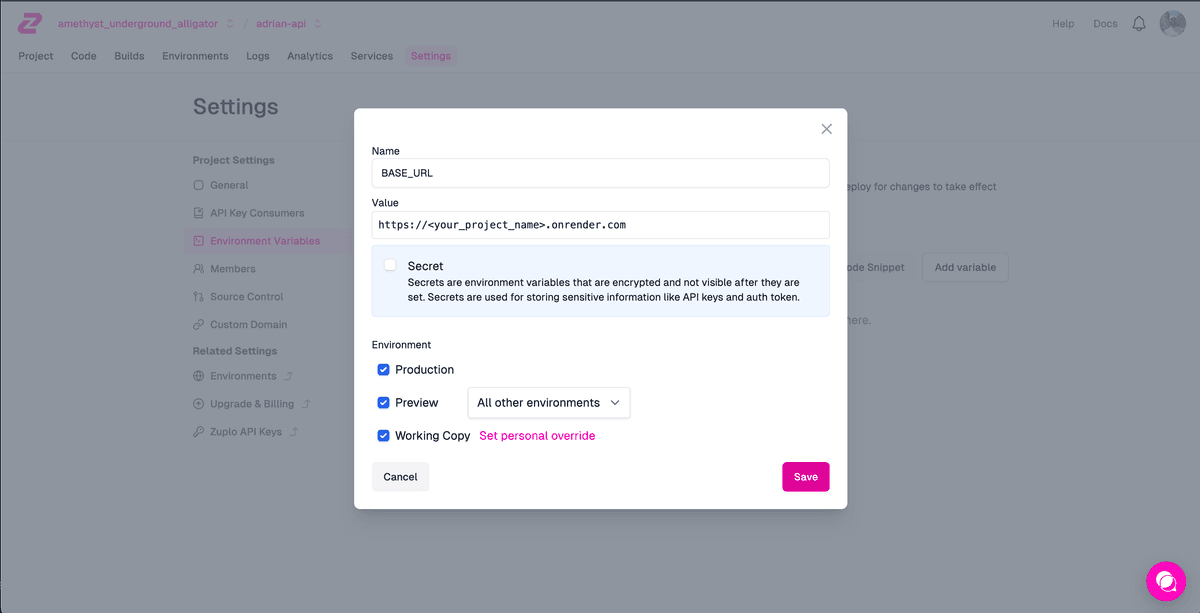Click the Zuplo logo icon

coord(30,23)
